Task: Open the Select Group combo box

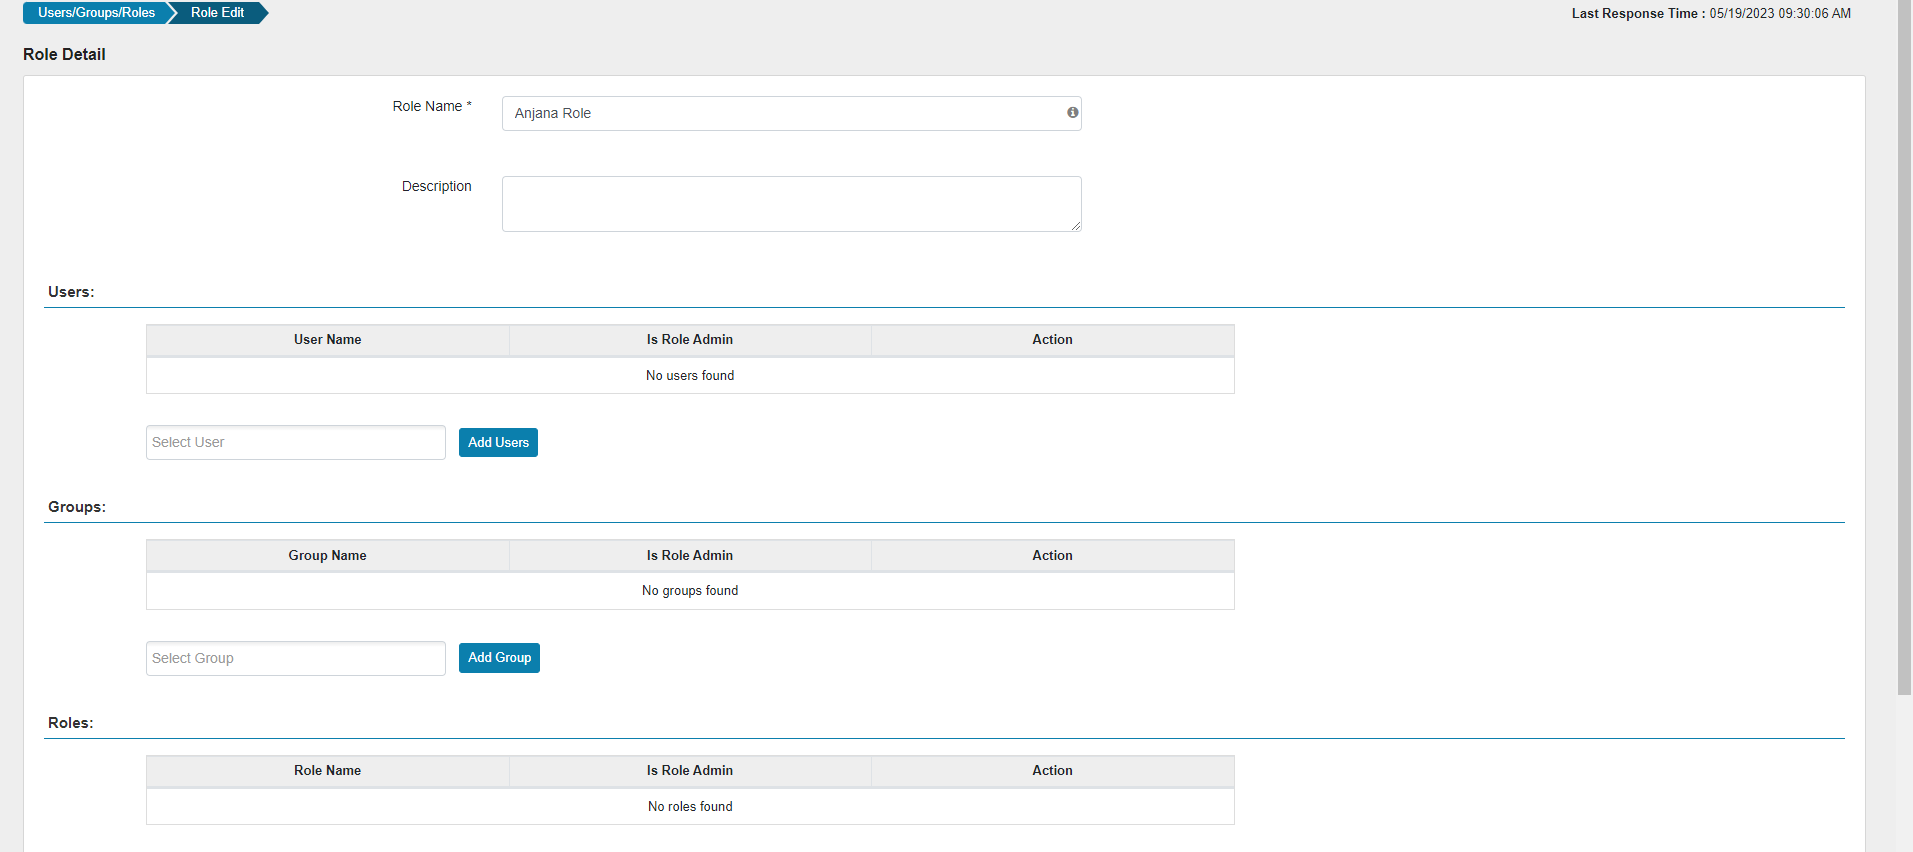Action: tap(295, 658)
